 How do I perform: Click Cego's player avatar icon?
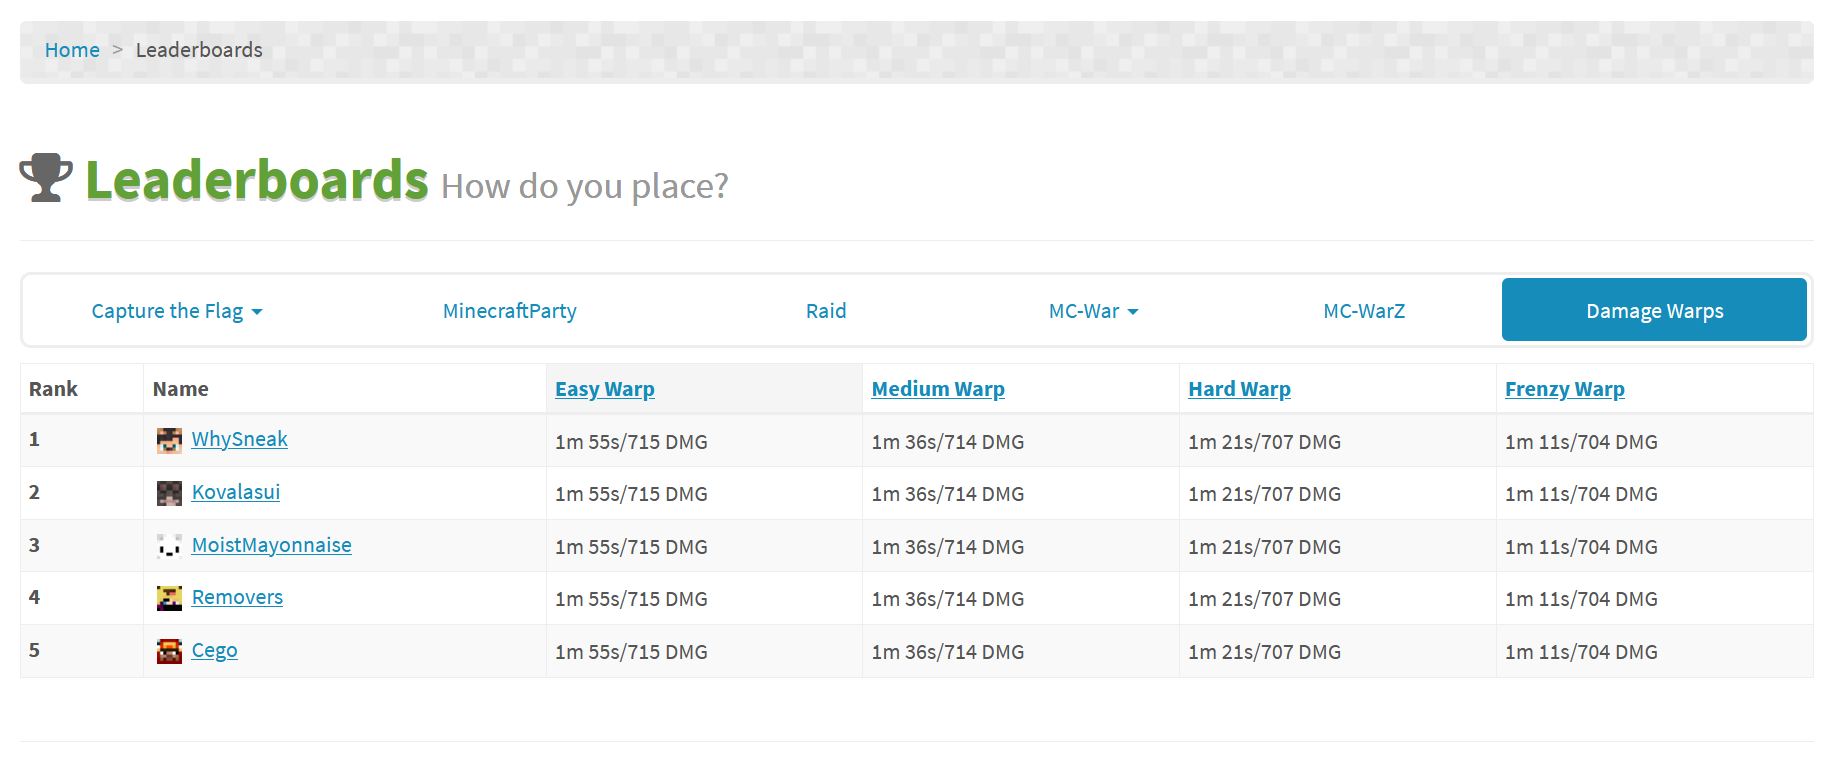169,652
